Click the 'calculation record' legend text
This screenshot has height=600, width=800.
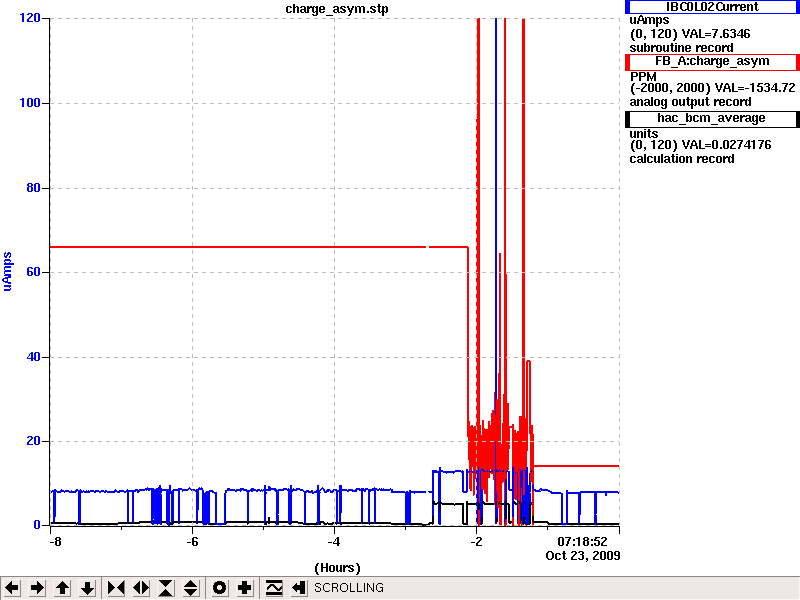pos(682,159)
